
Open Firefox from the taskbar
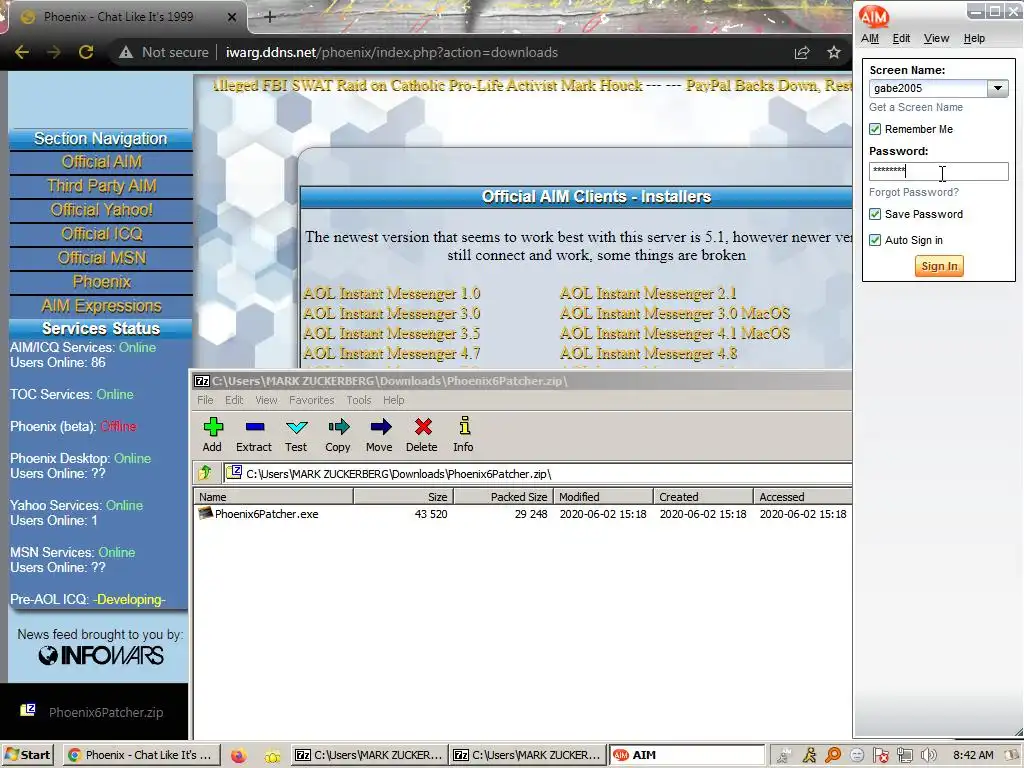tap(238, 755)
